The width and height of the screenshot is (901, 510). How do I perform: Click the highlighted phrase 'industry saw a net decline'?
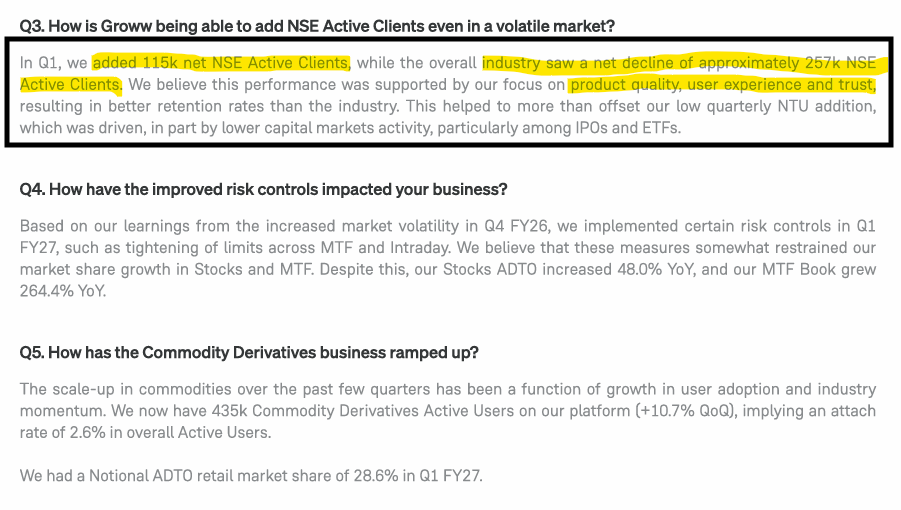577,63
